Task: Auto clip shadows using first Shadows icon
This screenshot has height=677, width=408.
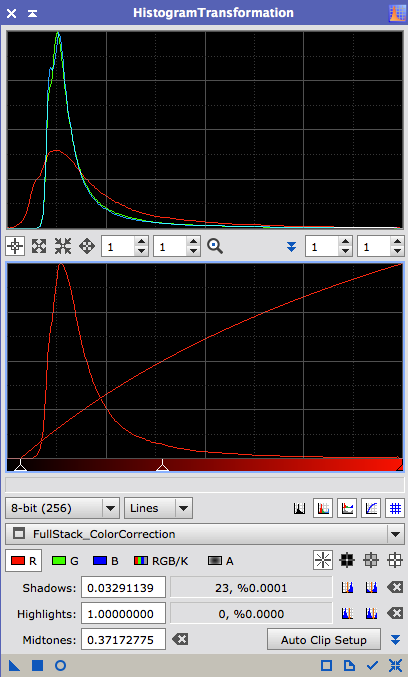Action: click(x=348, y=588)
